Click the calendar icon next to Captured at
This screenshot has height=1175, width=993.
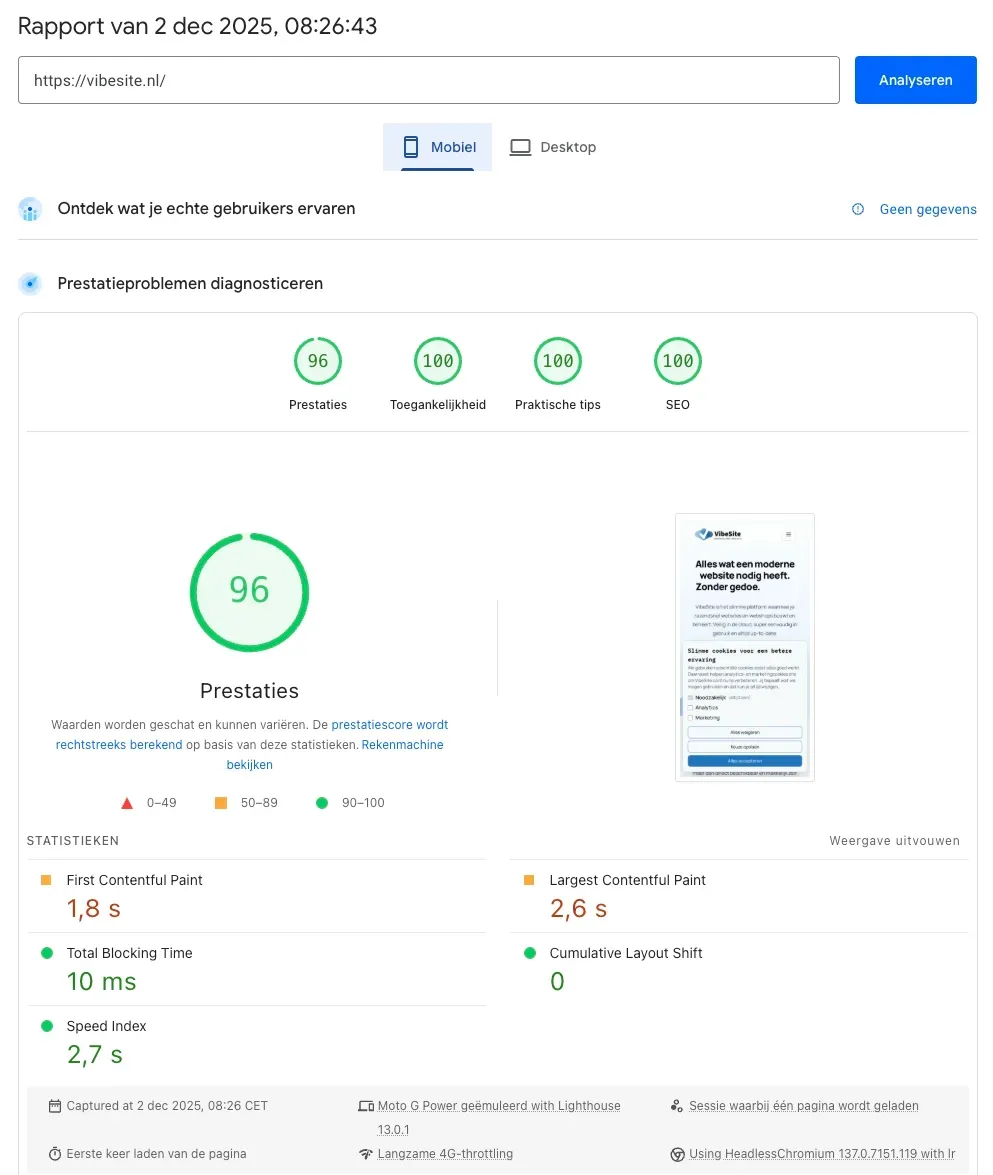[55, 1106]
